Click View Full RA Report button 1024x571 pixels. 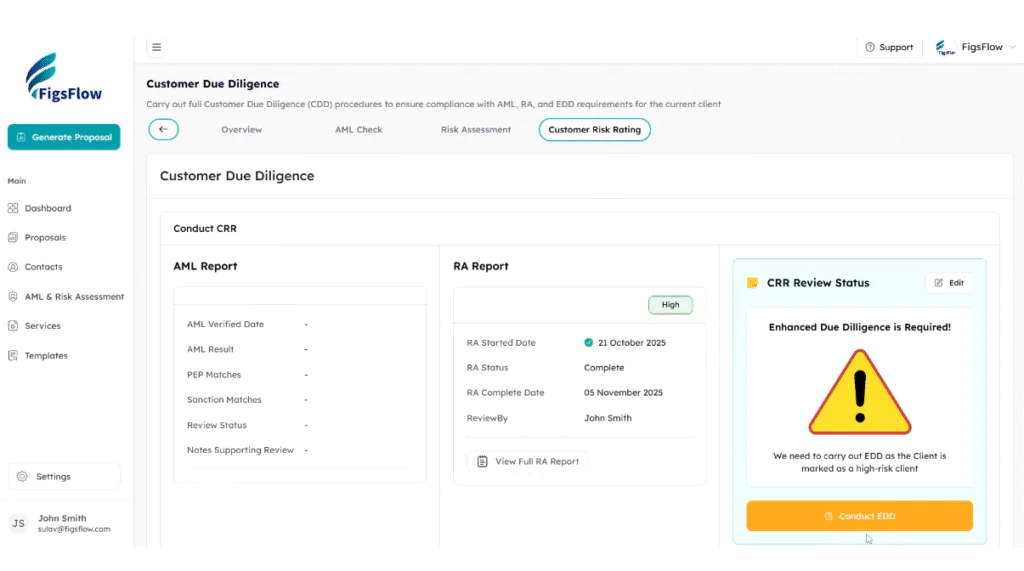(528, 462)
